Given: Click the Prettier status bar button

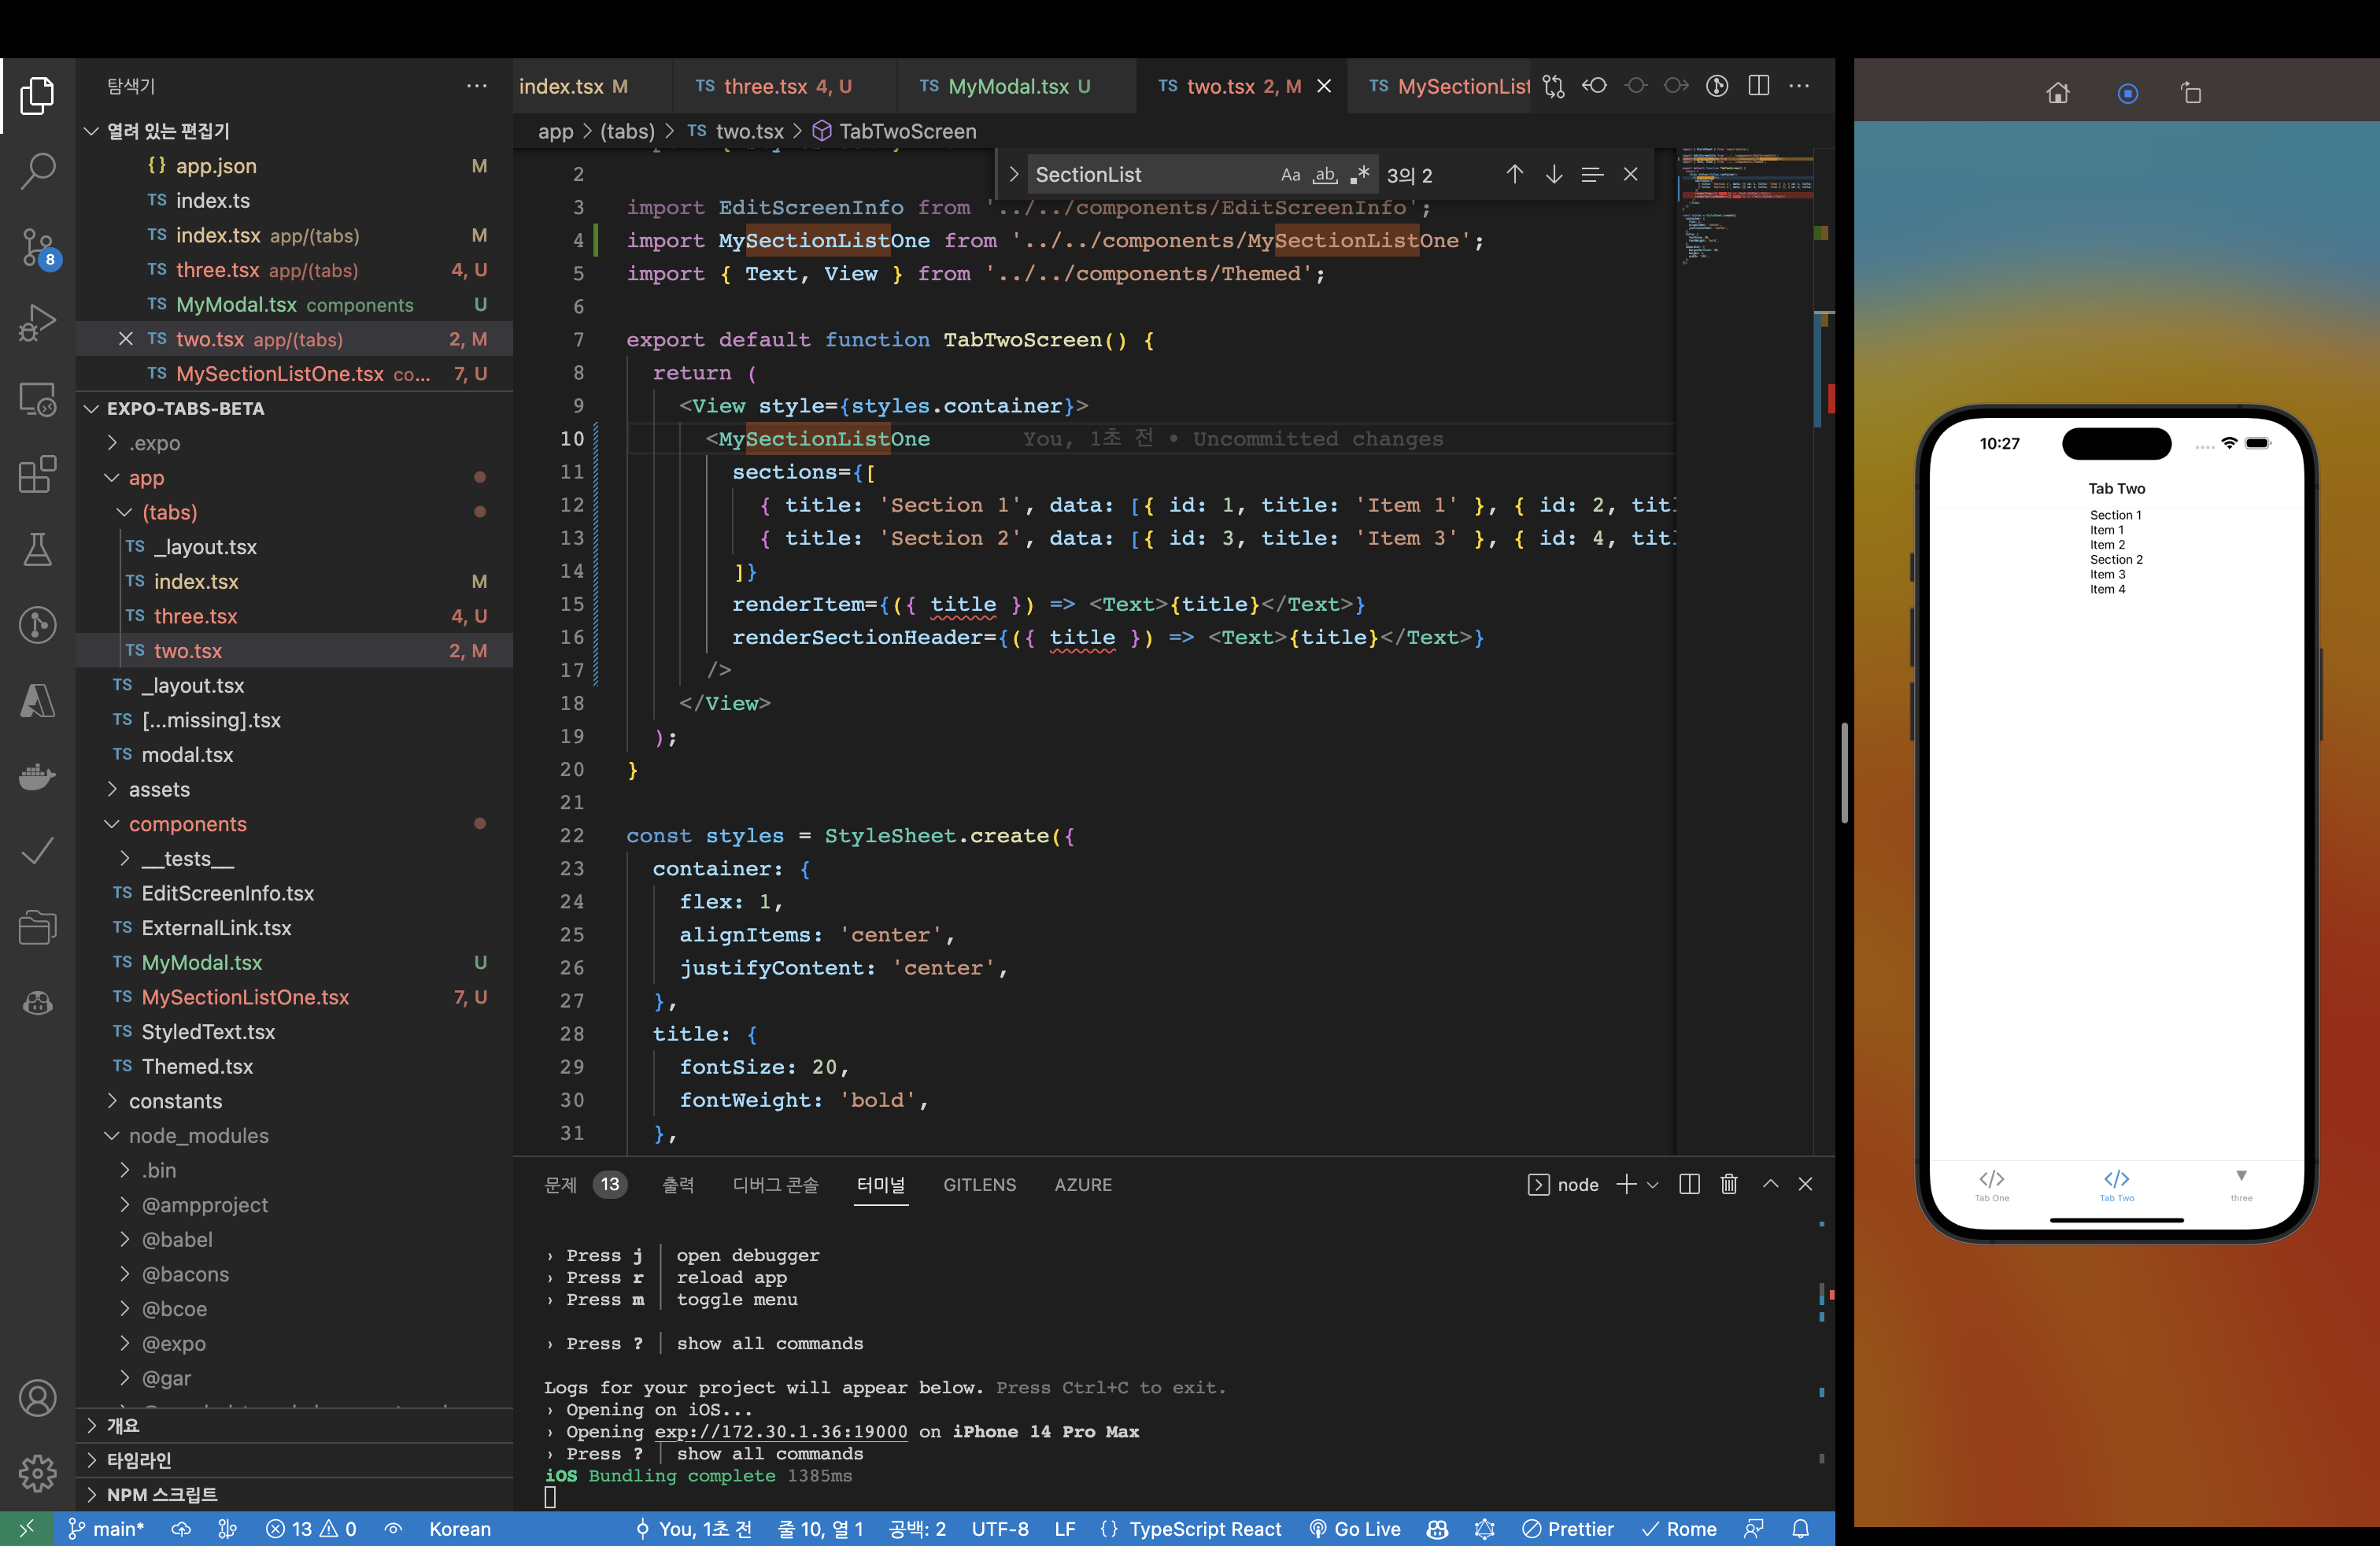Looking at the screenshot, I should (1568, 1528).
